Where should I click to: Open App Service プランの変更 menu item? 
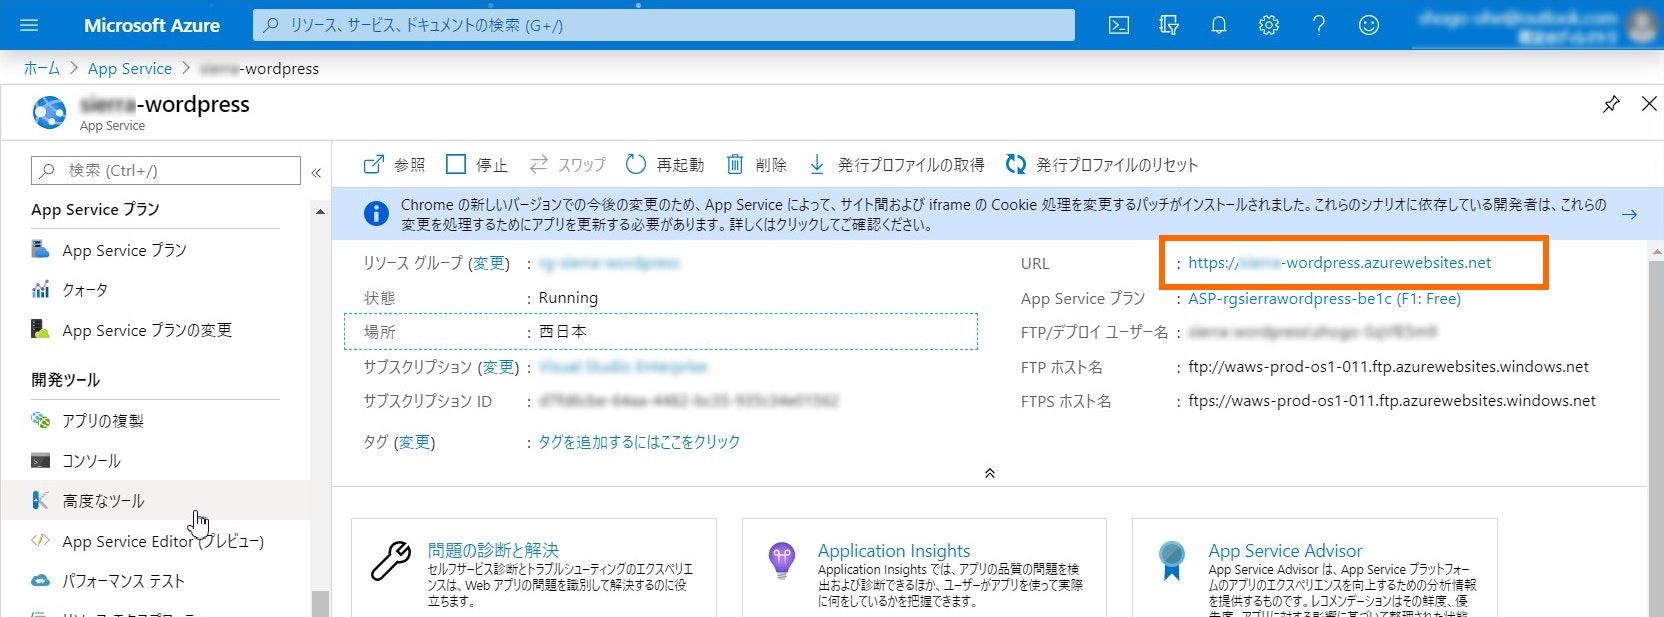pos(131,330)
